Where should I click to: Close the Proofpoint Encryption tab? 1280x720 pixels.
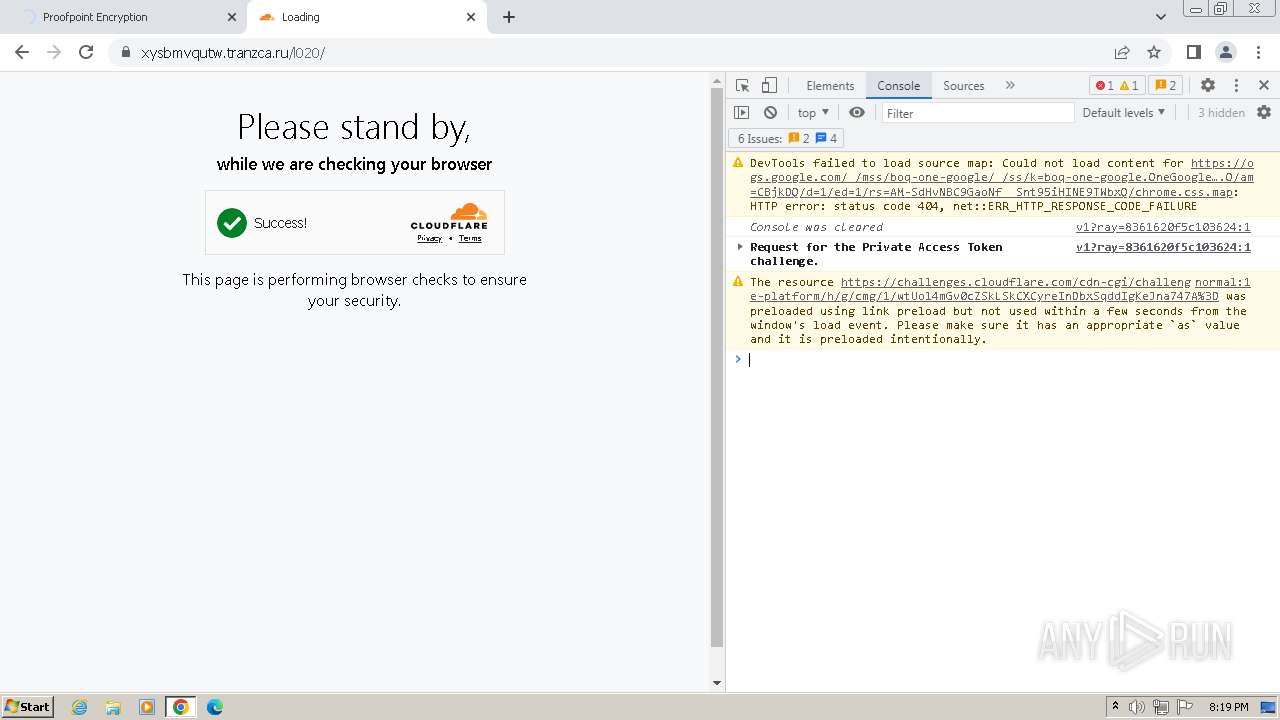point(232,17)
